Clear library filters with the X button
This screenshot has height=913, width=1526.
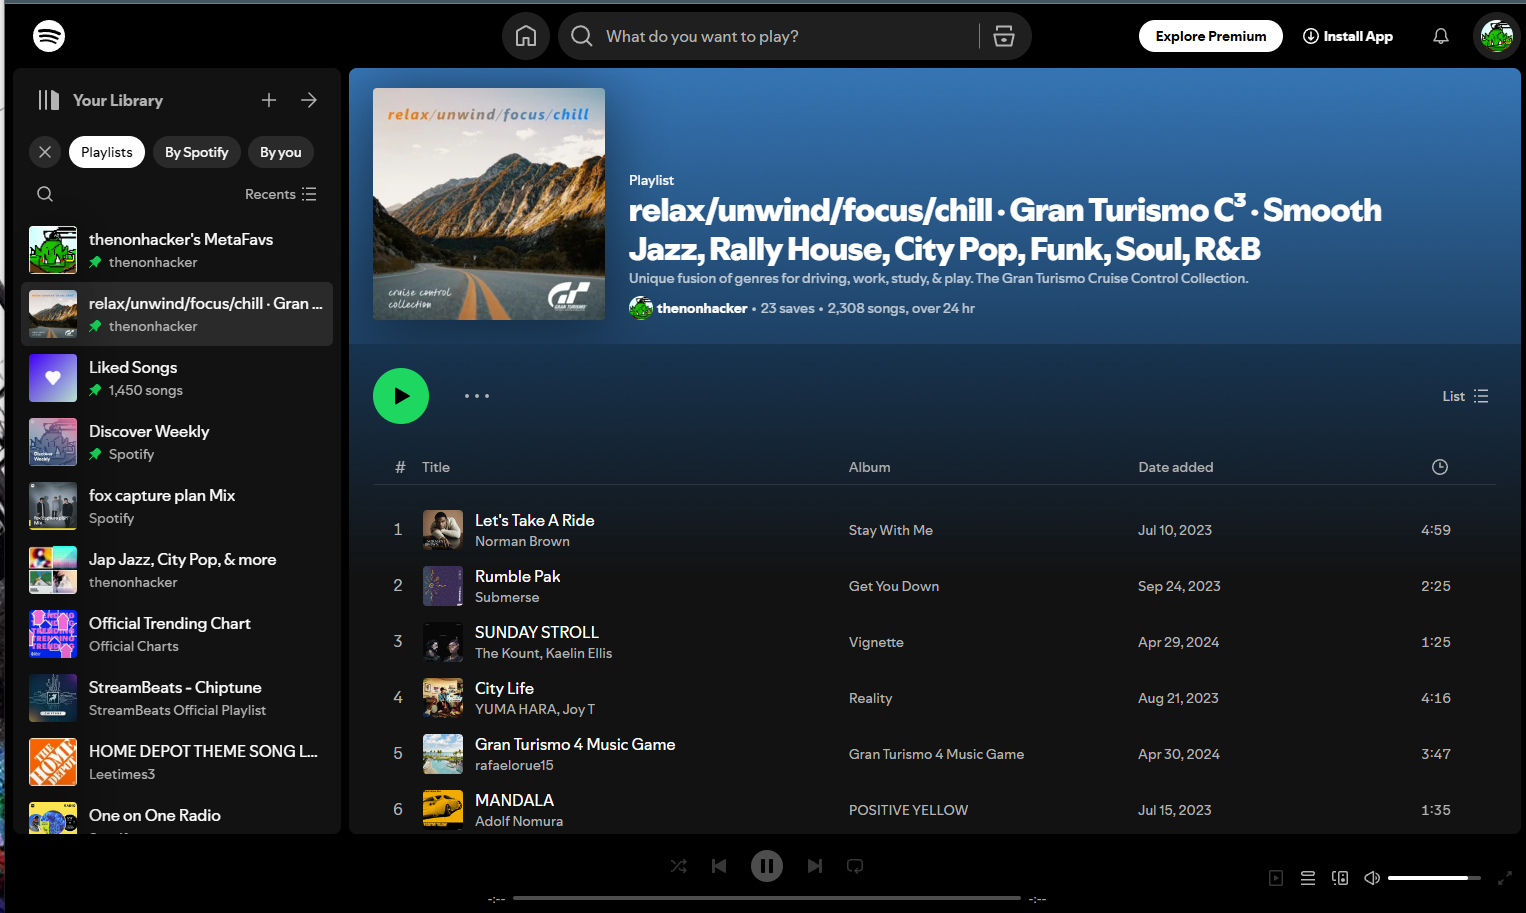pyautogui.click(x=45, y=152)
